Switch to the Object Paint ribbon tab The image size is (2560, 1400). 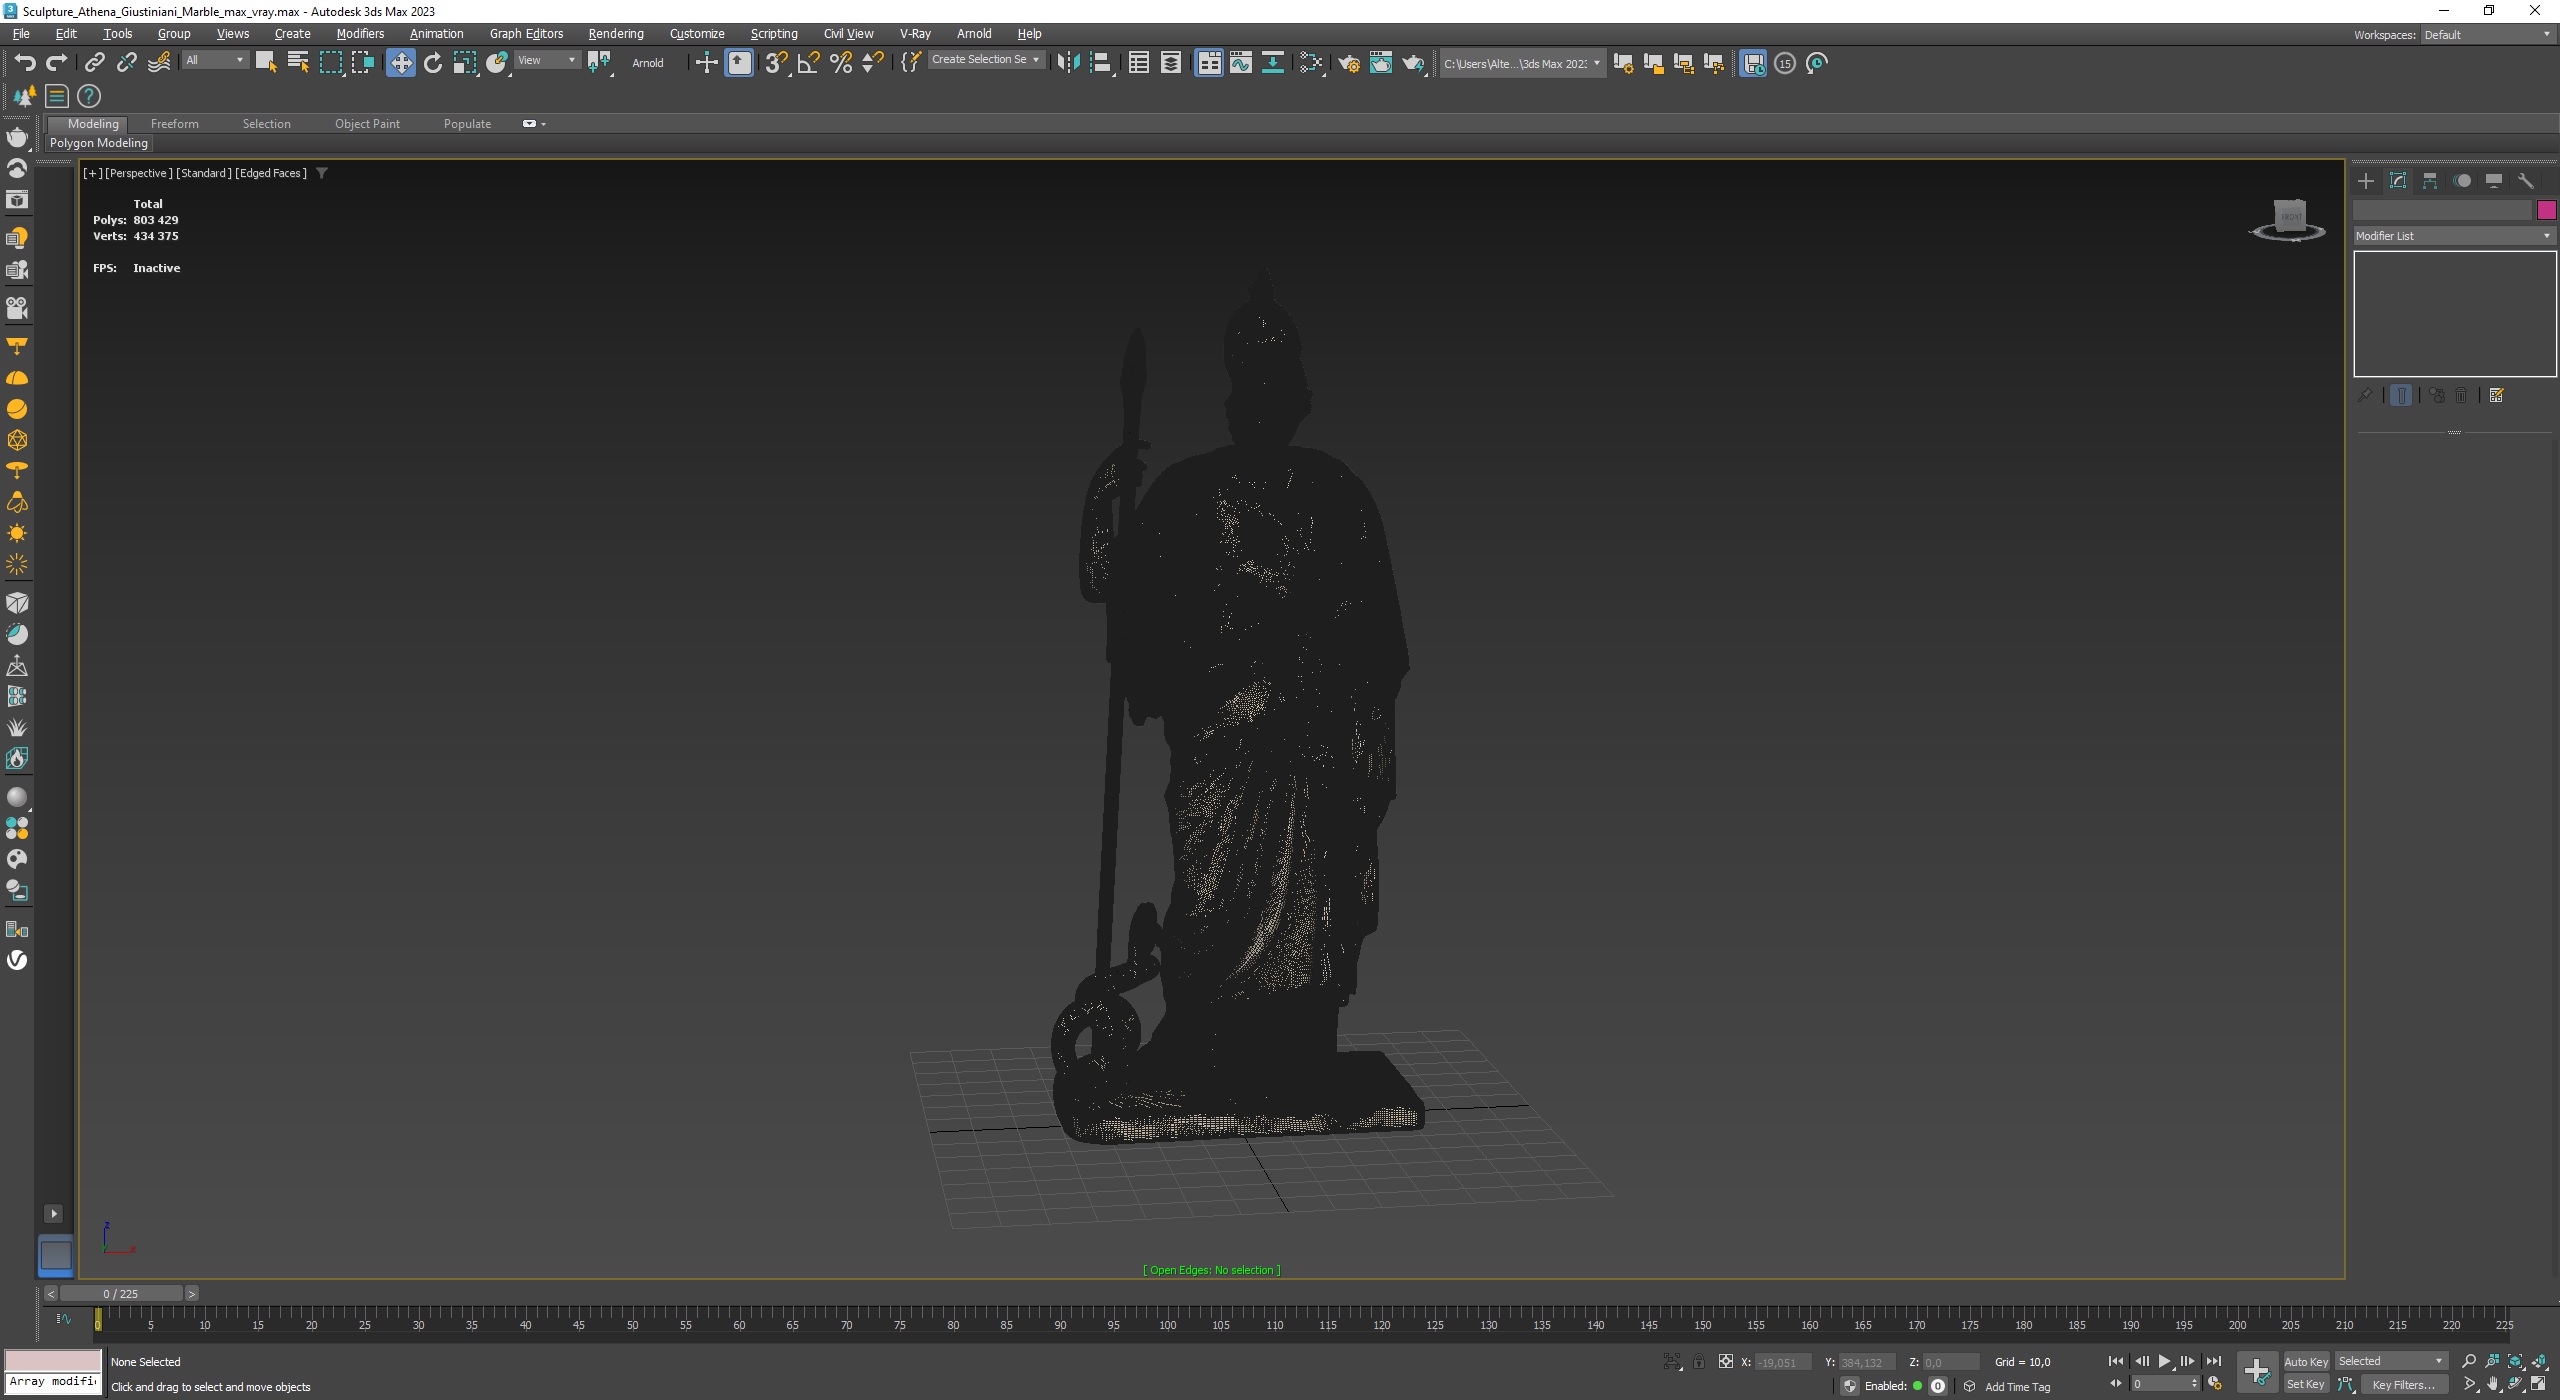pyautogui.click(x=367, y=124)
